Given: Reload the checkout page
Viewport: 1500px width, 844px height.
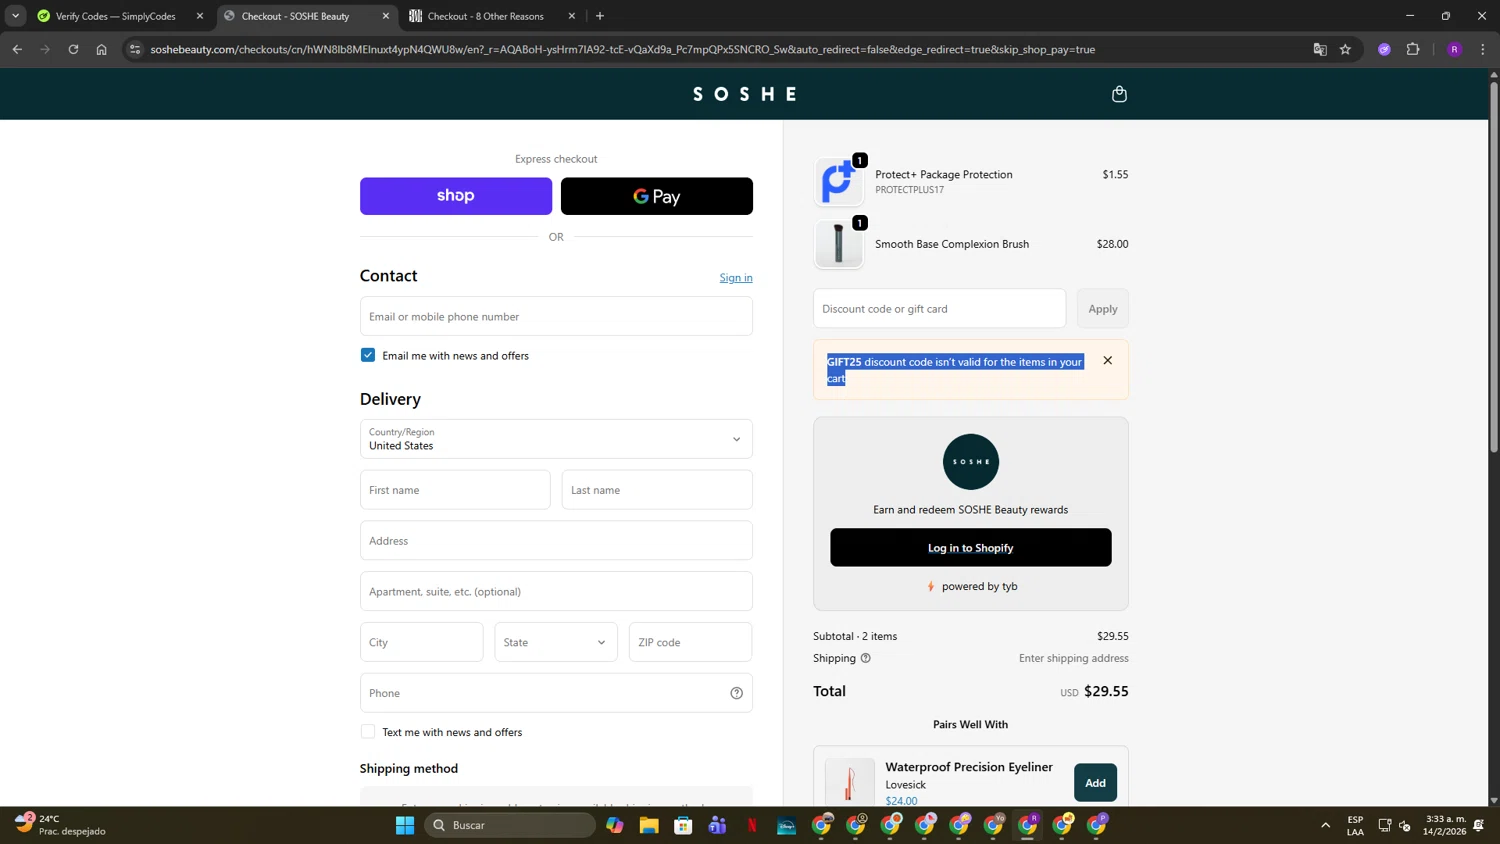Looking at the screenshot, I should pyautogui.click(x=73, y=49).
